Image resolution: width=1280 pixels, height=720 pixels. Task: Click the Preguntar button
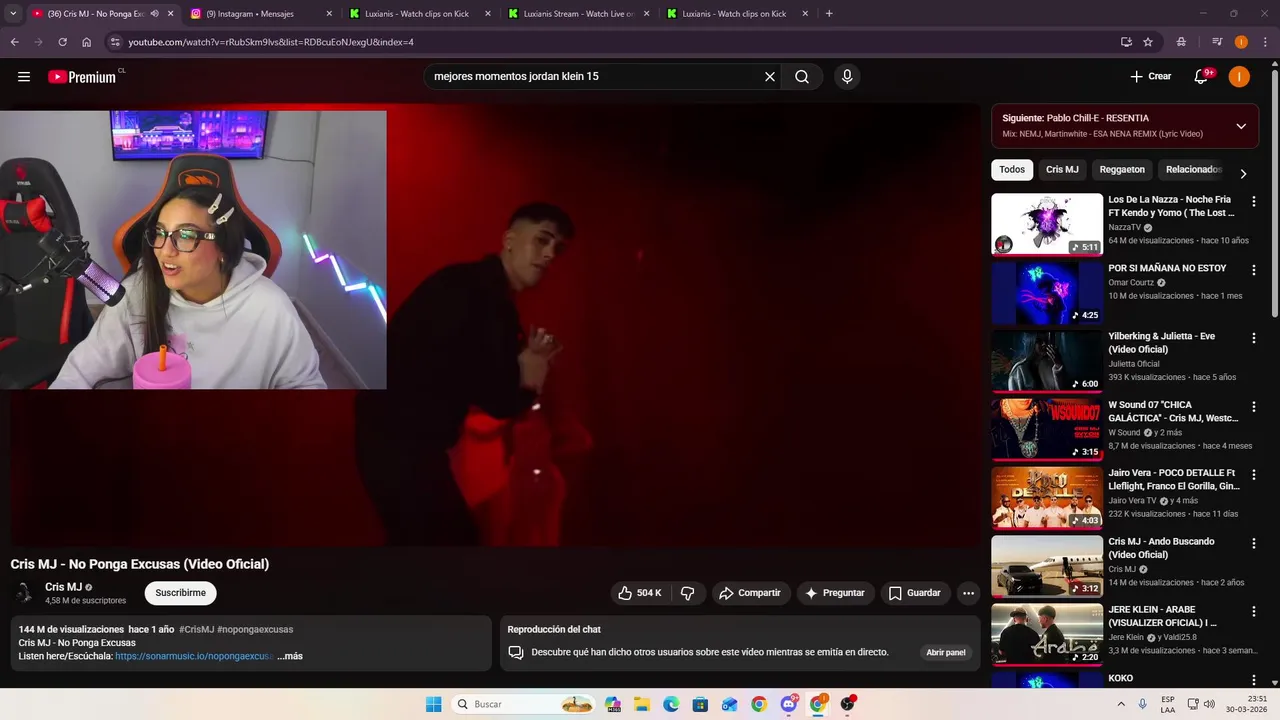coord(835,593)
